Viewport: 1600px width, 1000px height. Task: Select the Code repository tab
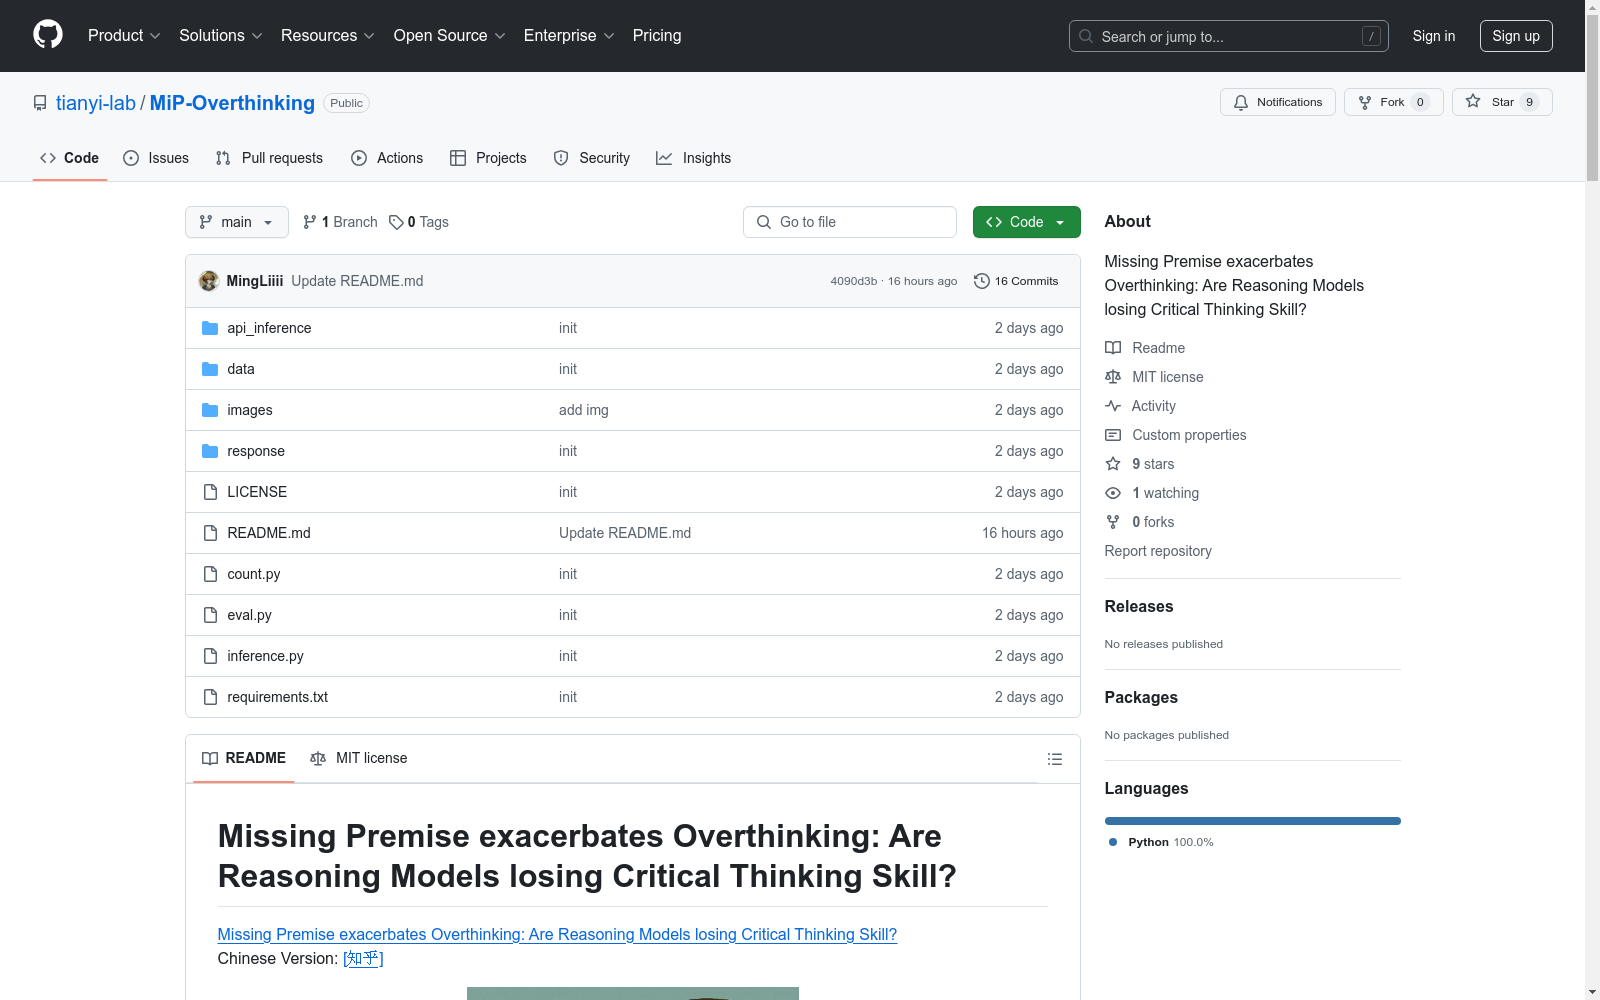coord(69,158)
